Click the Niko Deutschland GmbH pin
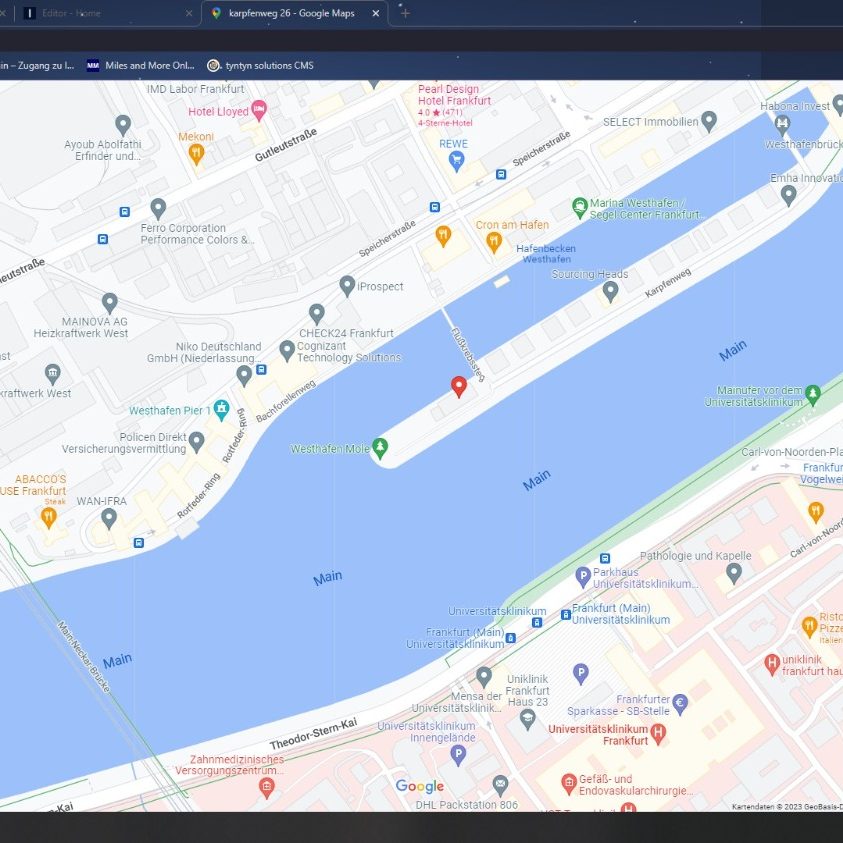 (244, 375)
